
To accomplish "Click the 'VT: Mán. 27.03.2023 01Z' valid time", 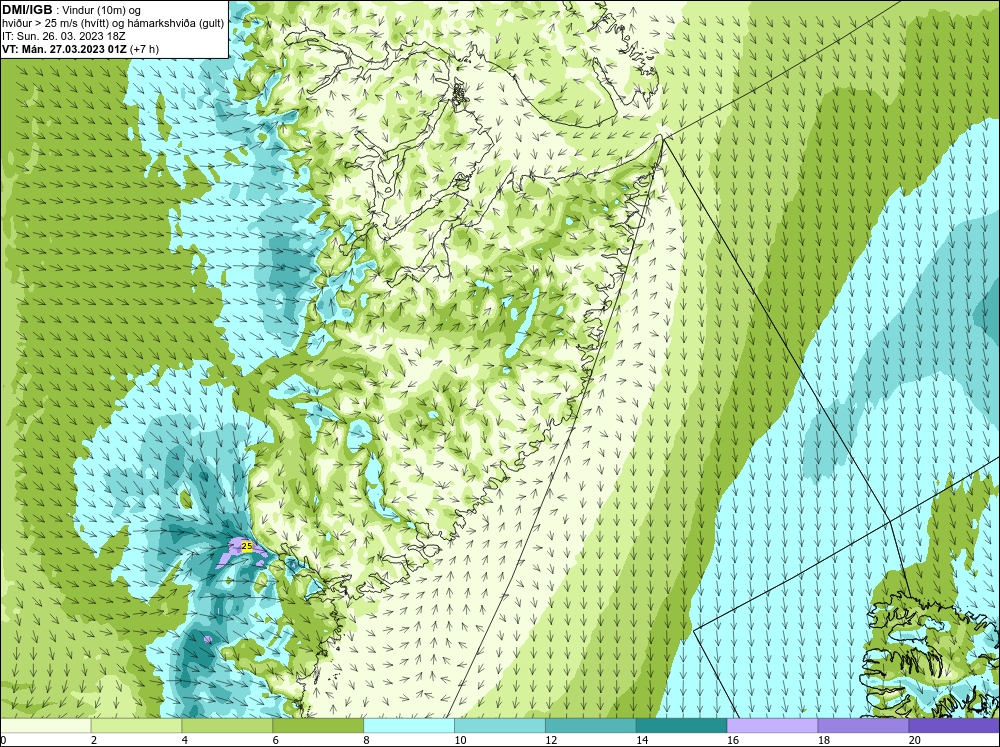I will 64,49.
